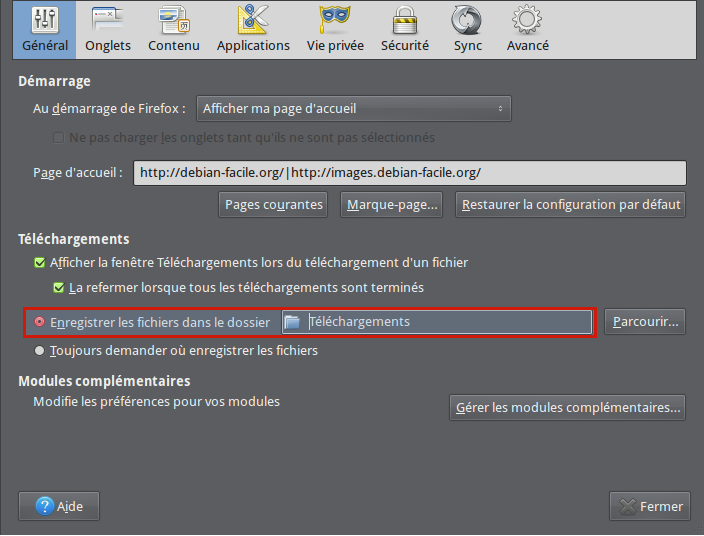The image size is (704, 536).
Task: Expand the Au démarrage de Firefox dropdown
Action: (353, 108)
